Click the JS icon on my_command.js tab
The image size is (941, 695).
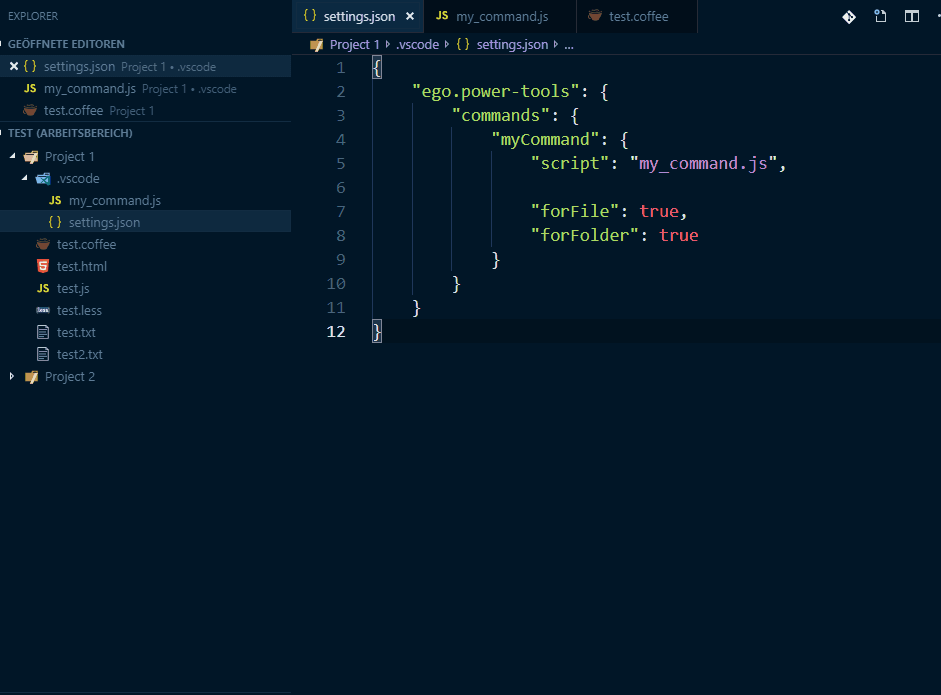pos(442,16)
